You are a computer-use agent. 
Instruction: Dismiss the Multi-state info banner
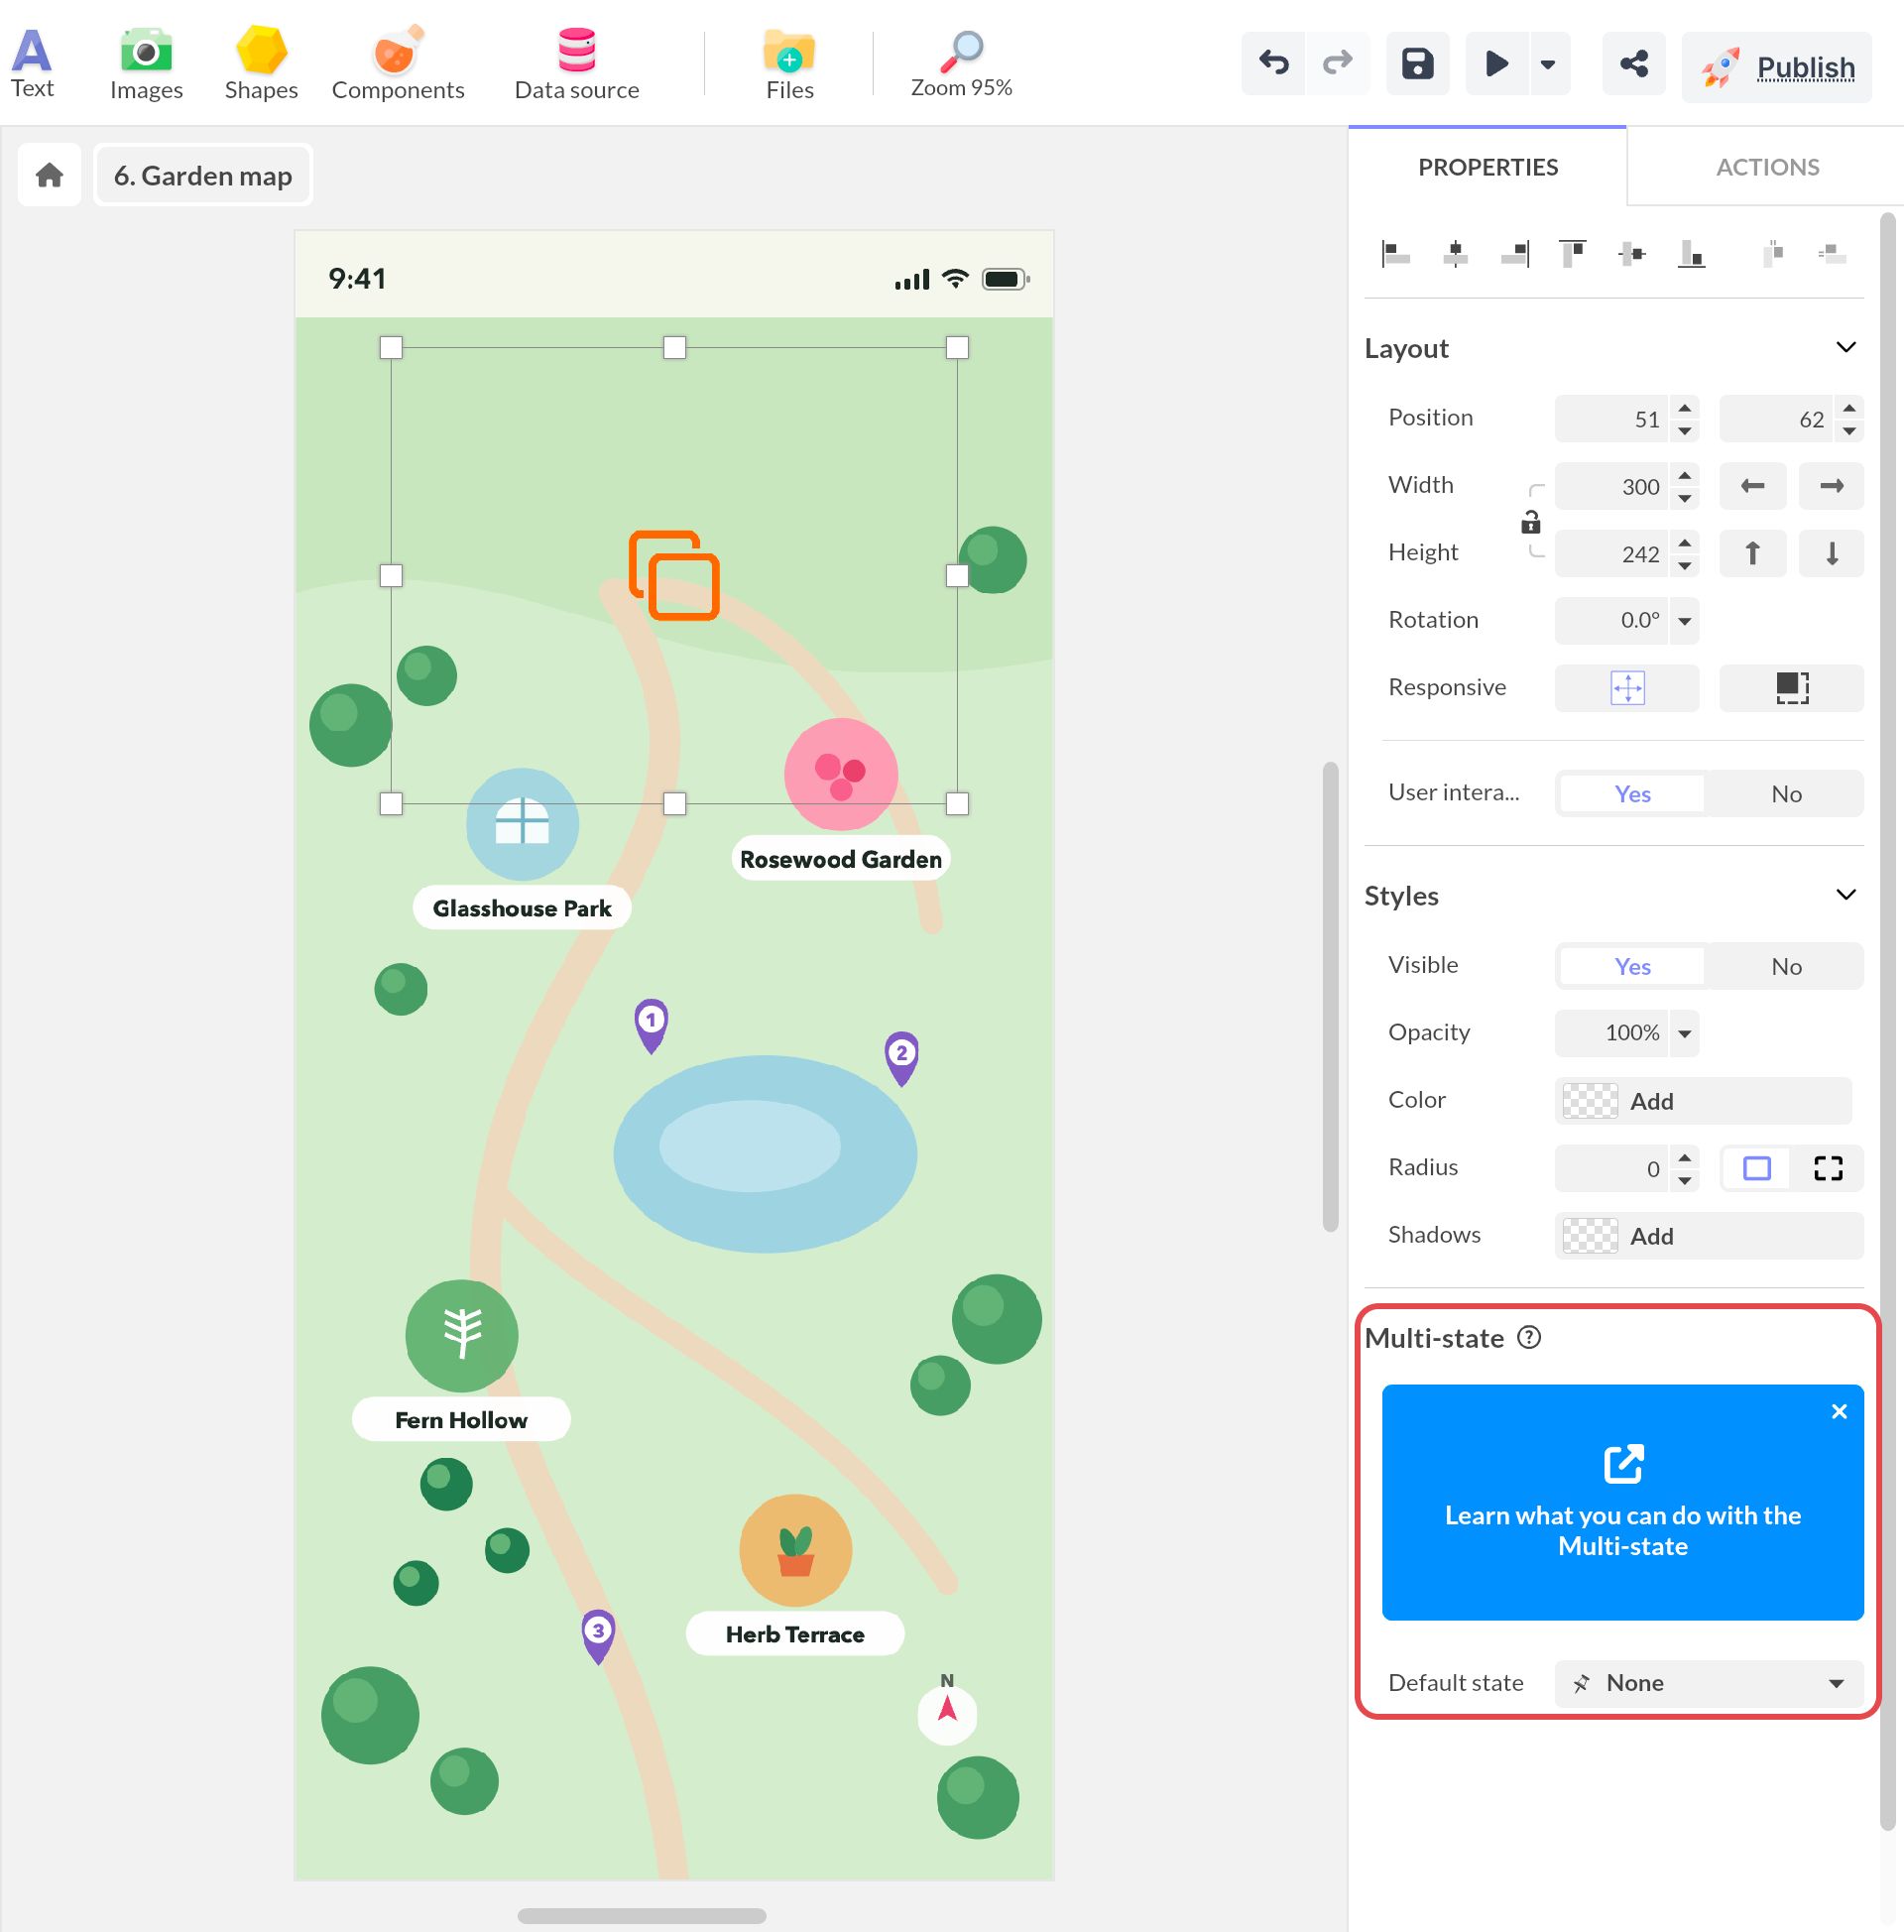1838,1411
